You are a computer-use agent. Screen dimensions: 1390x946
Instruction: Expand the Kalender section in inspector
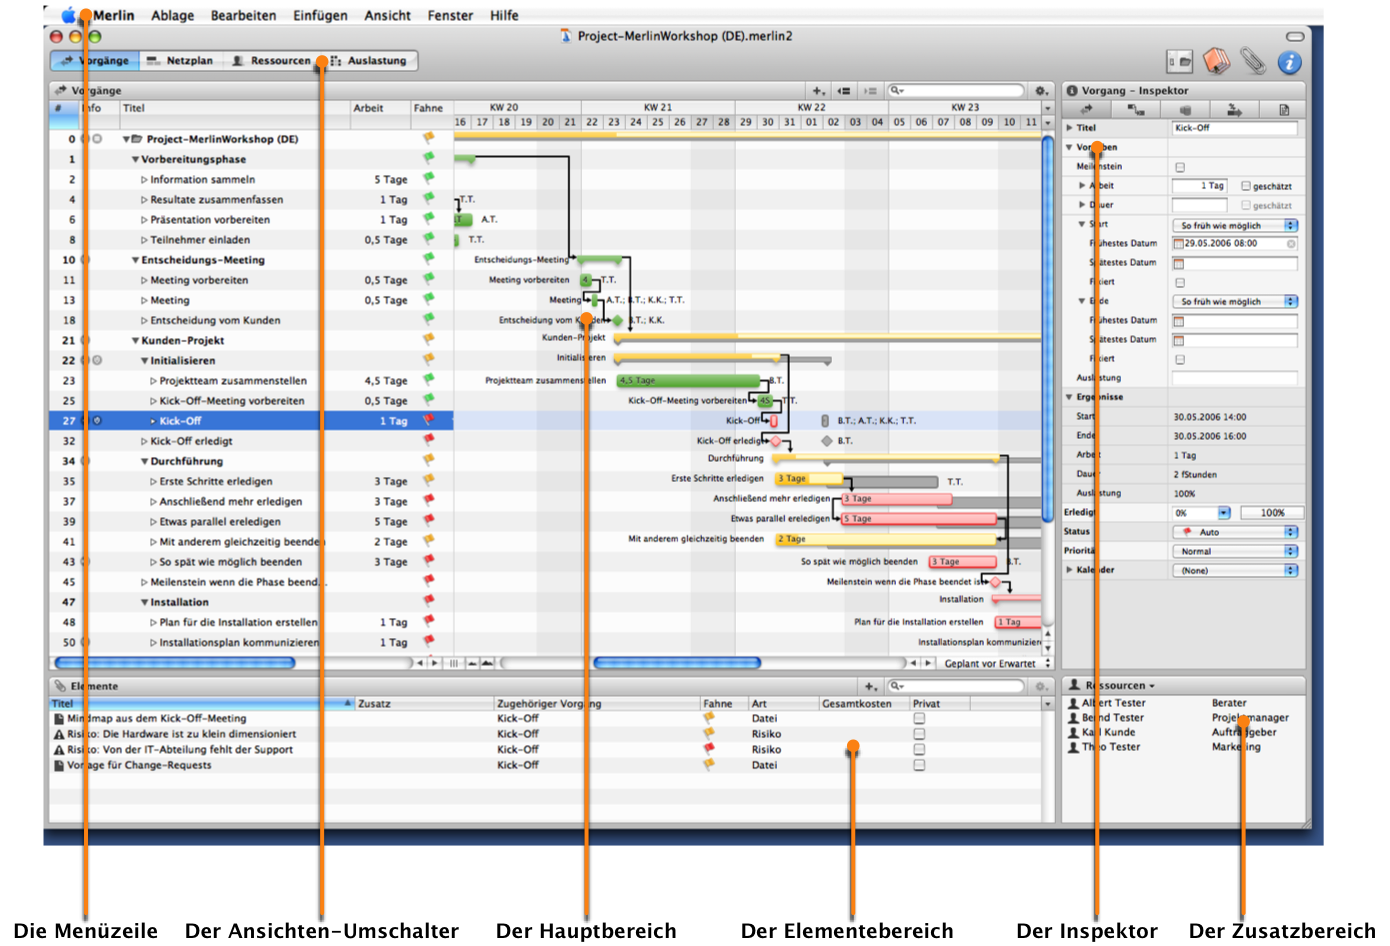(x=1069, y=570)
